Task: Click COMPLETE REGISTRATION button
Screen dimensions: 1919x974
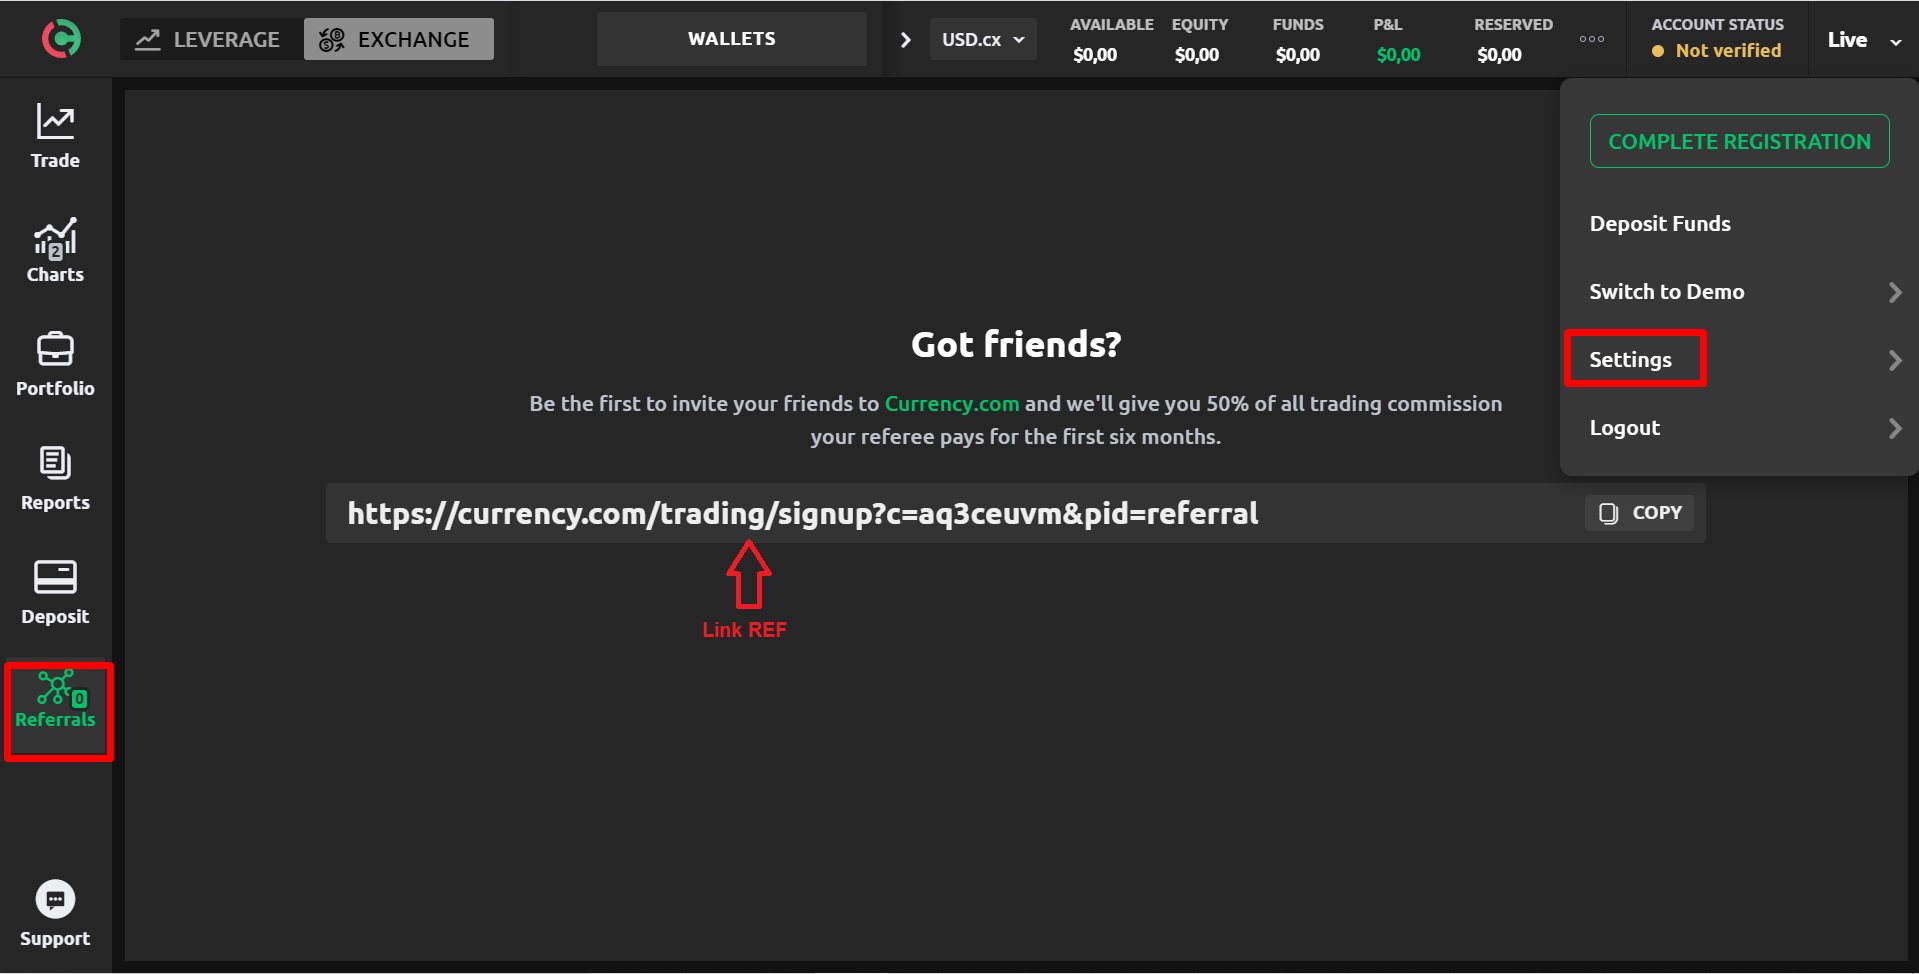Action: (x=1739, y=141)
